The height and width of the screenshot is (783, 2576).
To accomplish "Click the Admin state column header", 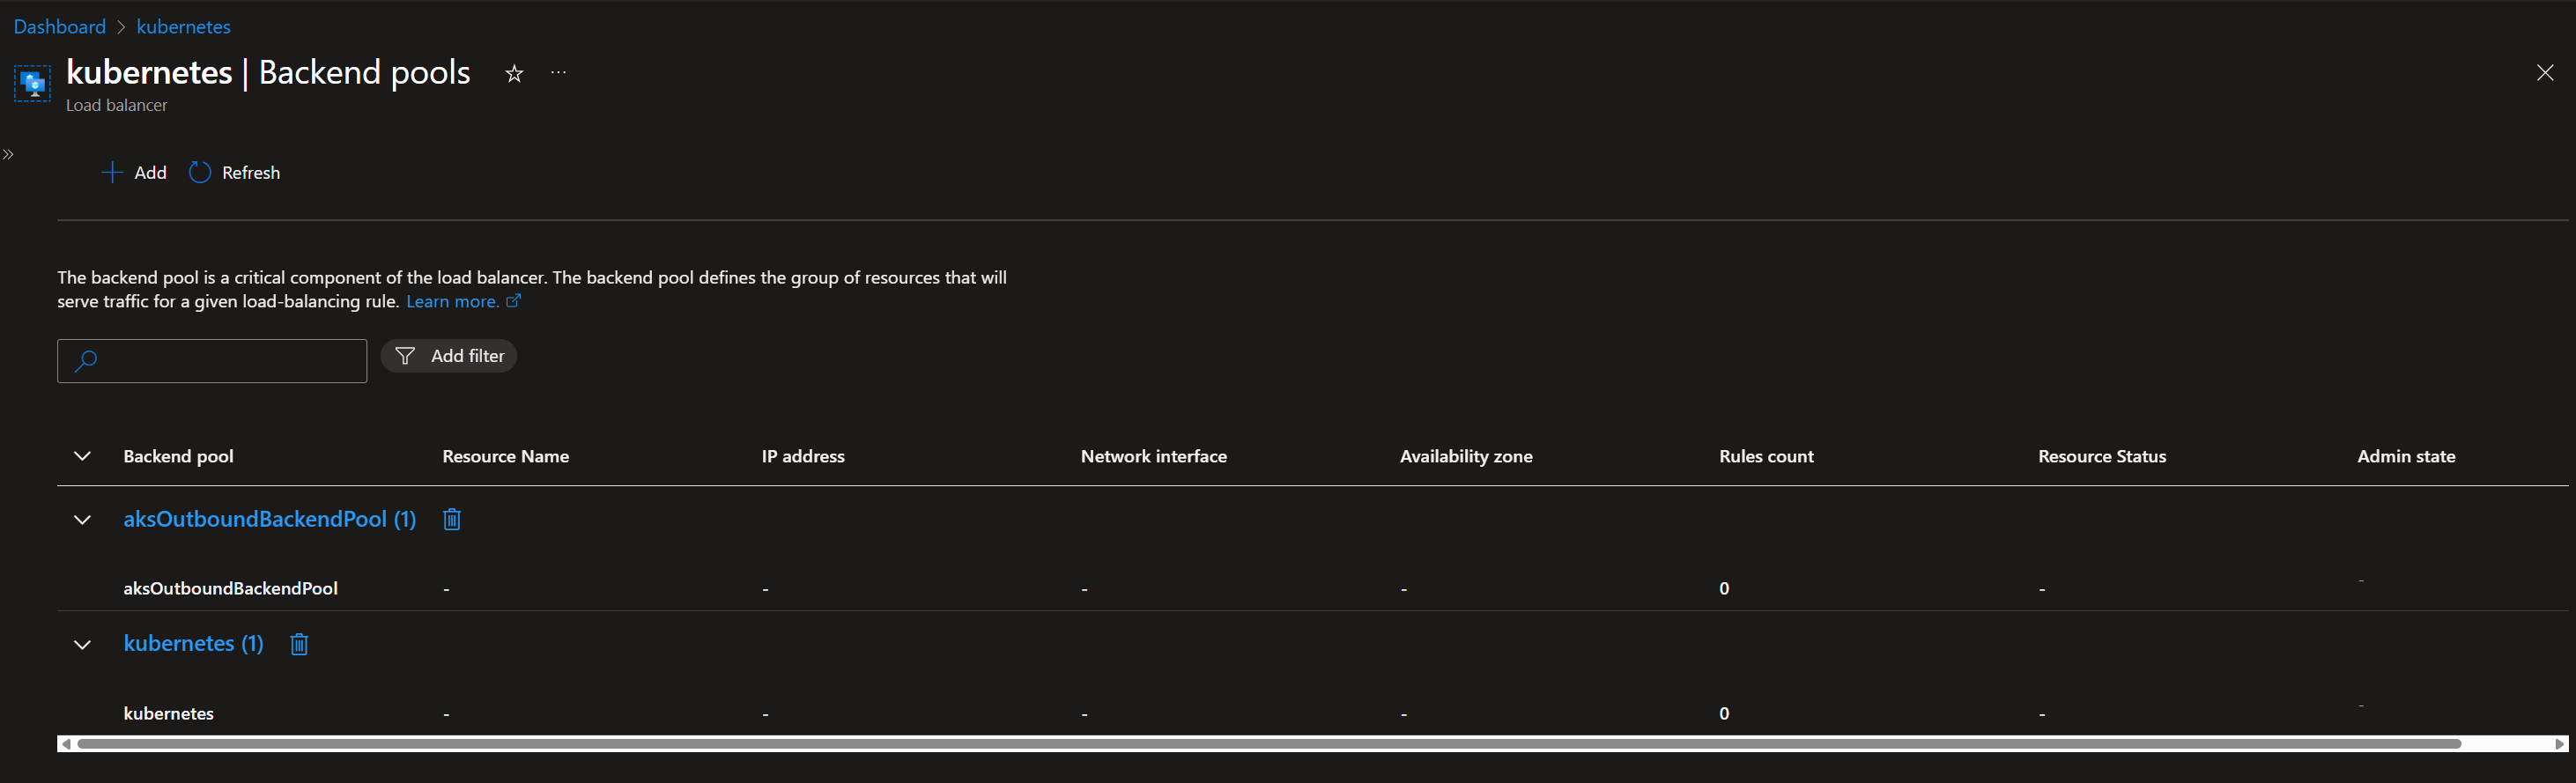I will [2406, 456].
